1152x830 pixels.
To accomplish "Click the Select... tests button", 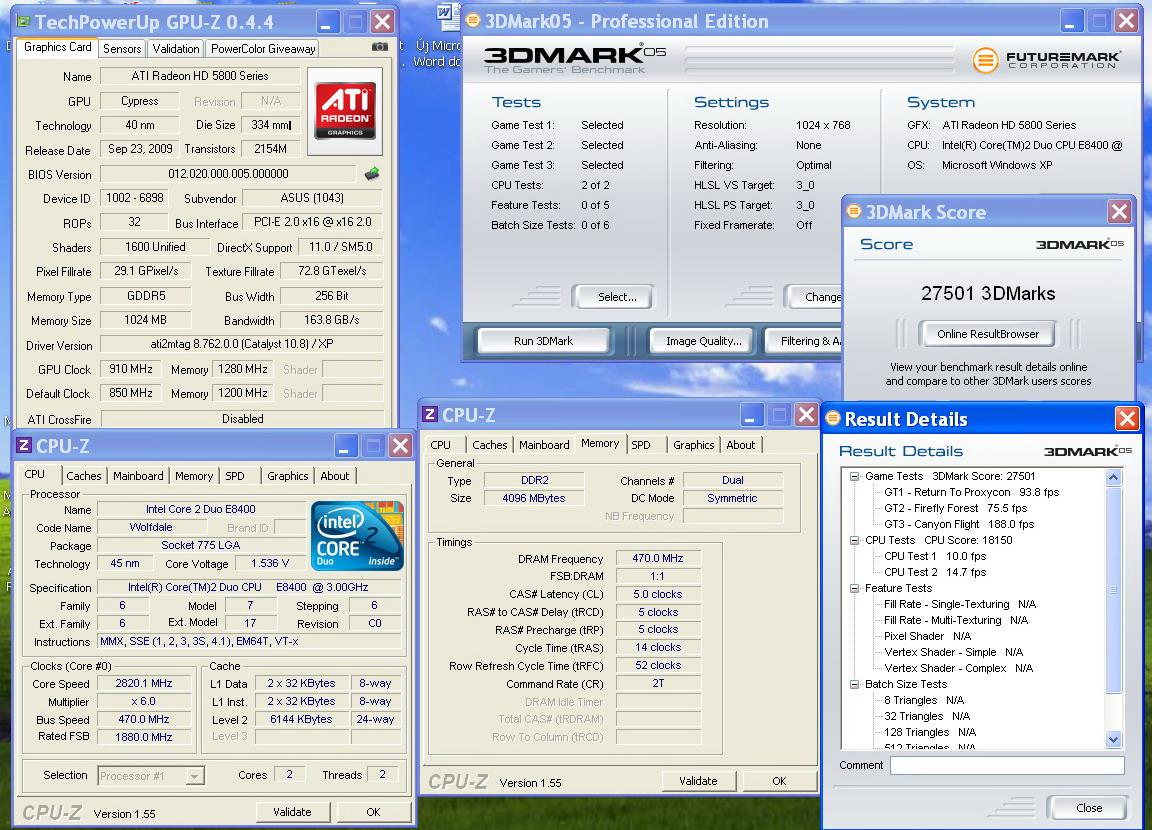I will (x=613, y=297).
